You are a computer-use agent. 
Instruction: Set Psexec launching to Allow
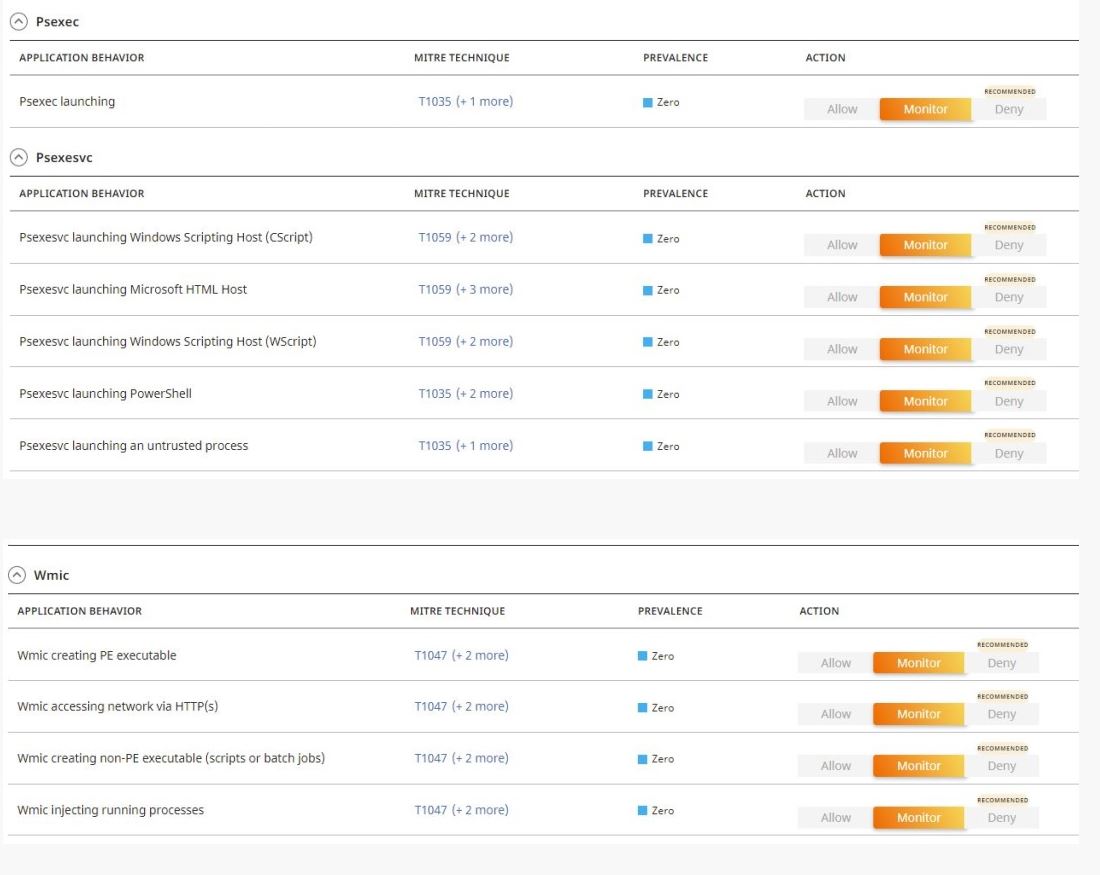[842, 109]
